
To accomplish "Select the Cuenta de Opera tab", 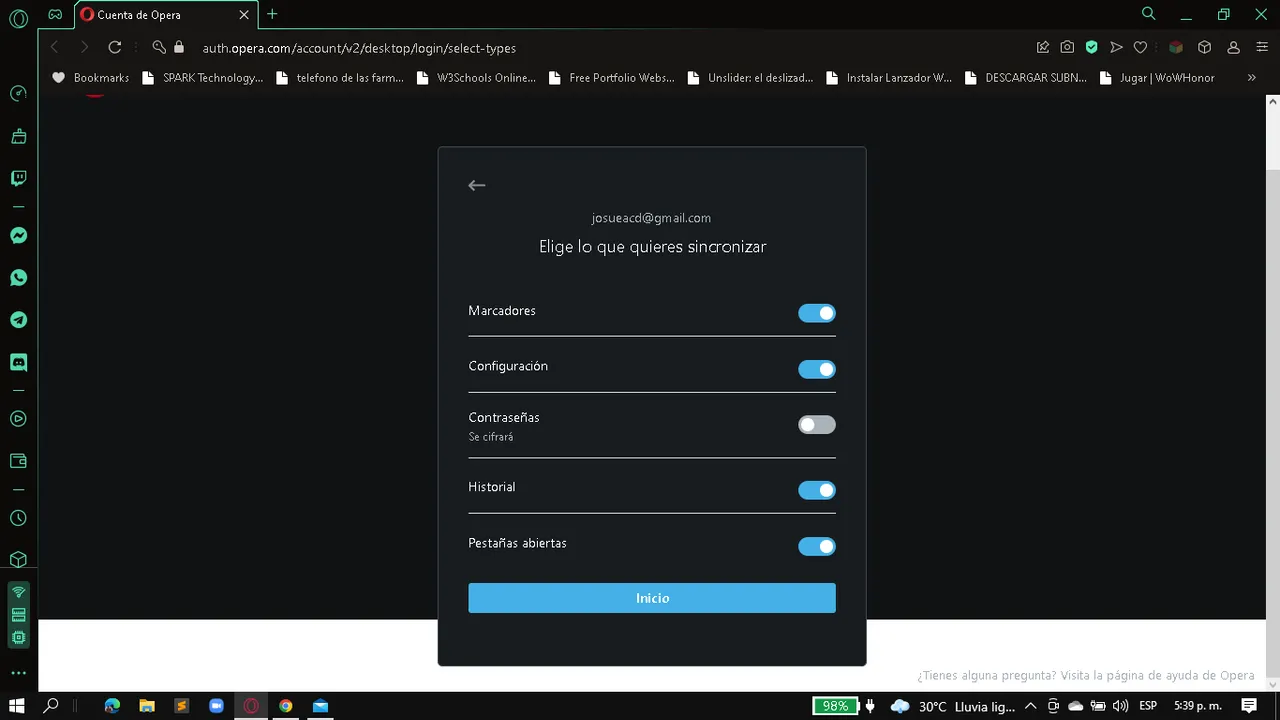I will [x=165, y=15].
